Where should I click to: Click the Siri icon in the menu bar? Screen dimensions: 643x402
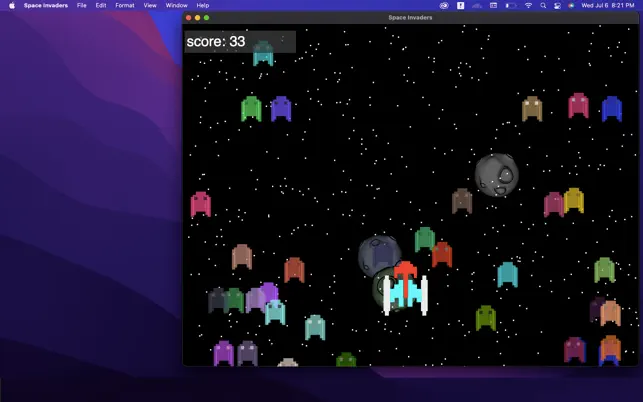pos(571,5)
